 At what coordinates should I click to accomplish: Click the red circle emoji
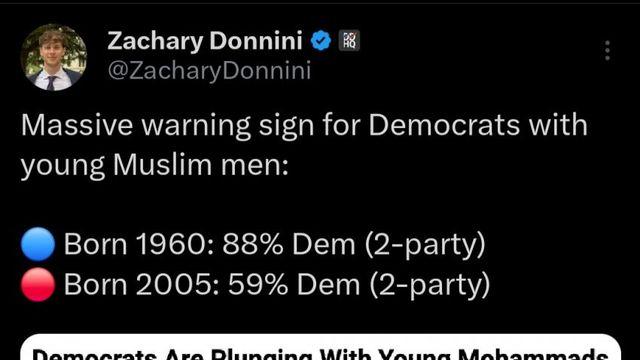(38, 284)
